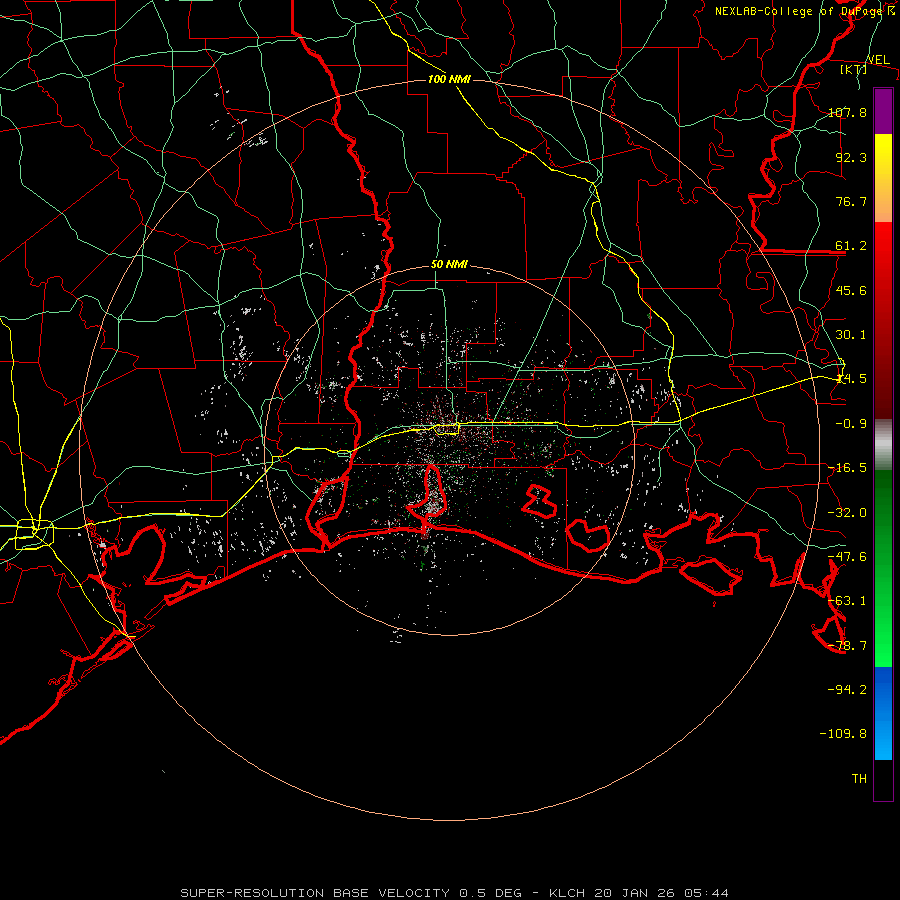The height and width of the screenshot is (900, 900).
Task: Click the blue segment of color bar
Action: (x=883, y=713)
